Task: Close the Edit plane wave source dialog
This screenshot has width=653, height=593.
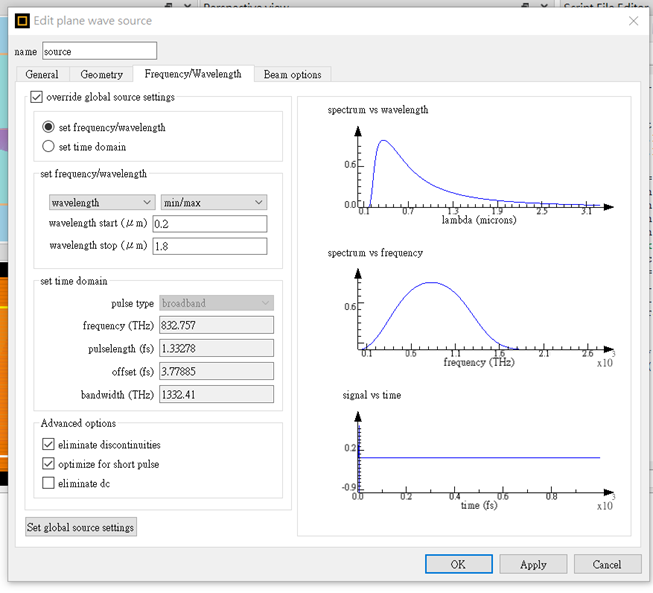Action: [633, 21]
